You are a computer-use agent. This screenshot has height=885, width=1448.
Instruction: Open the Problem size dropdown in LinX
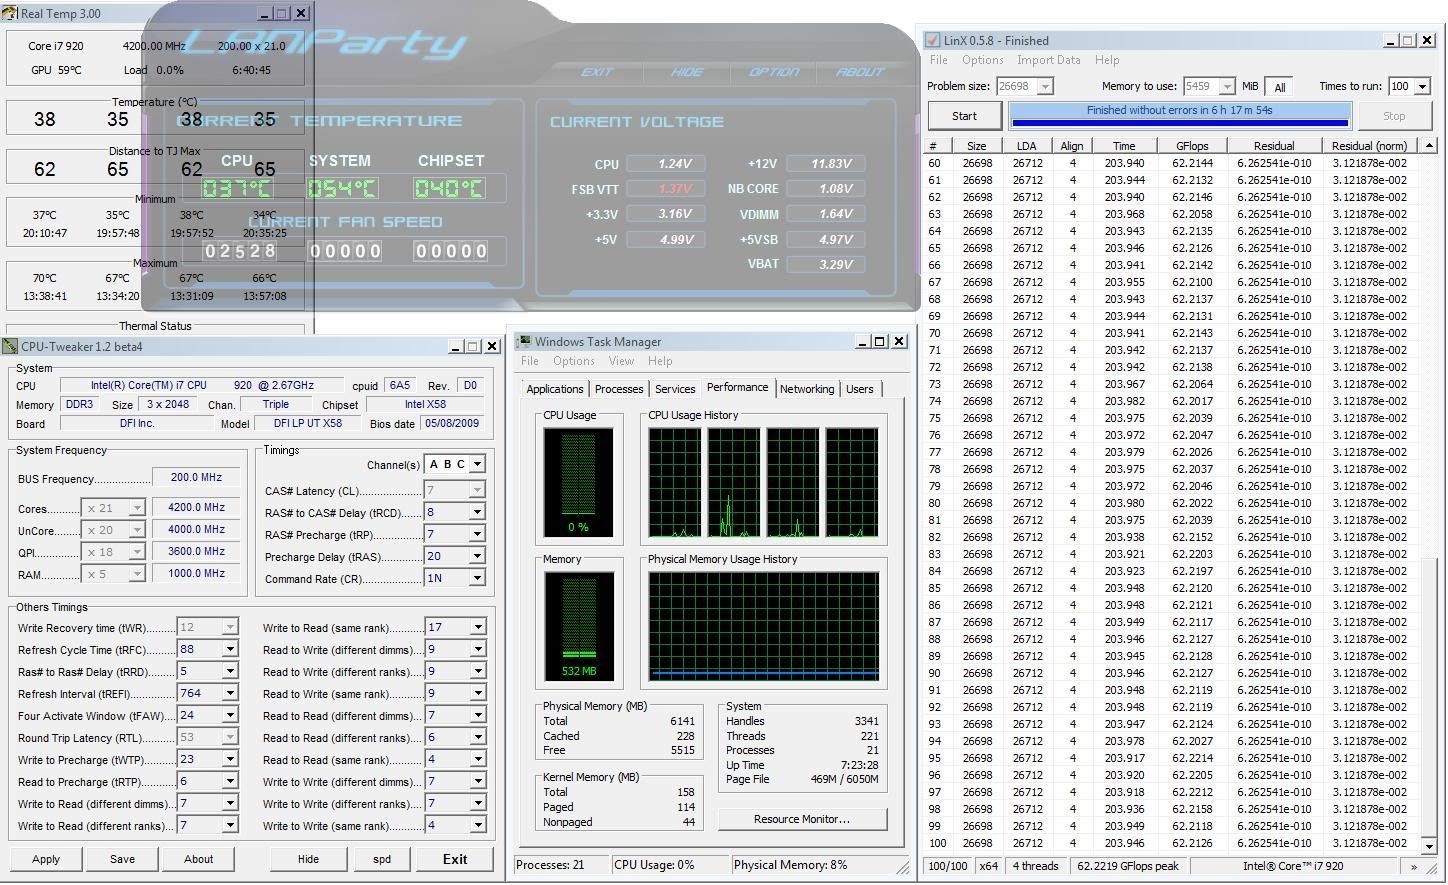pyautogui.click(x=1045, y=87)
